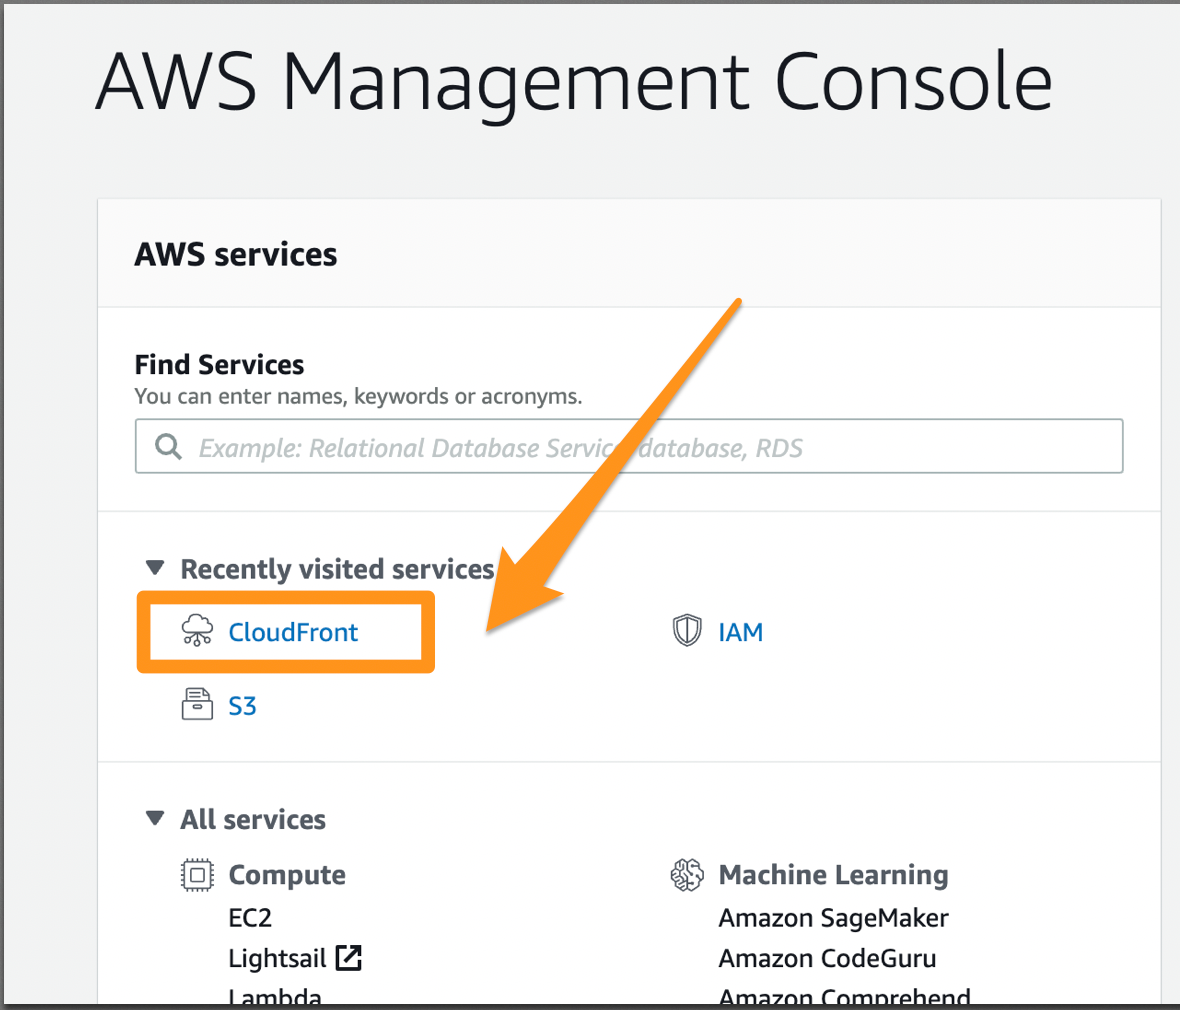Screen dimensions: 1180x1010
Task: Open Amazon CodeGuru
Action: 827,958
